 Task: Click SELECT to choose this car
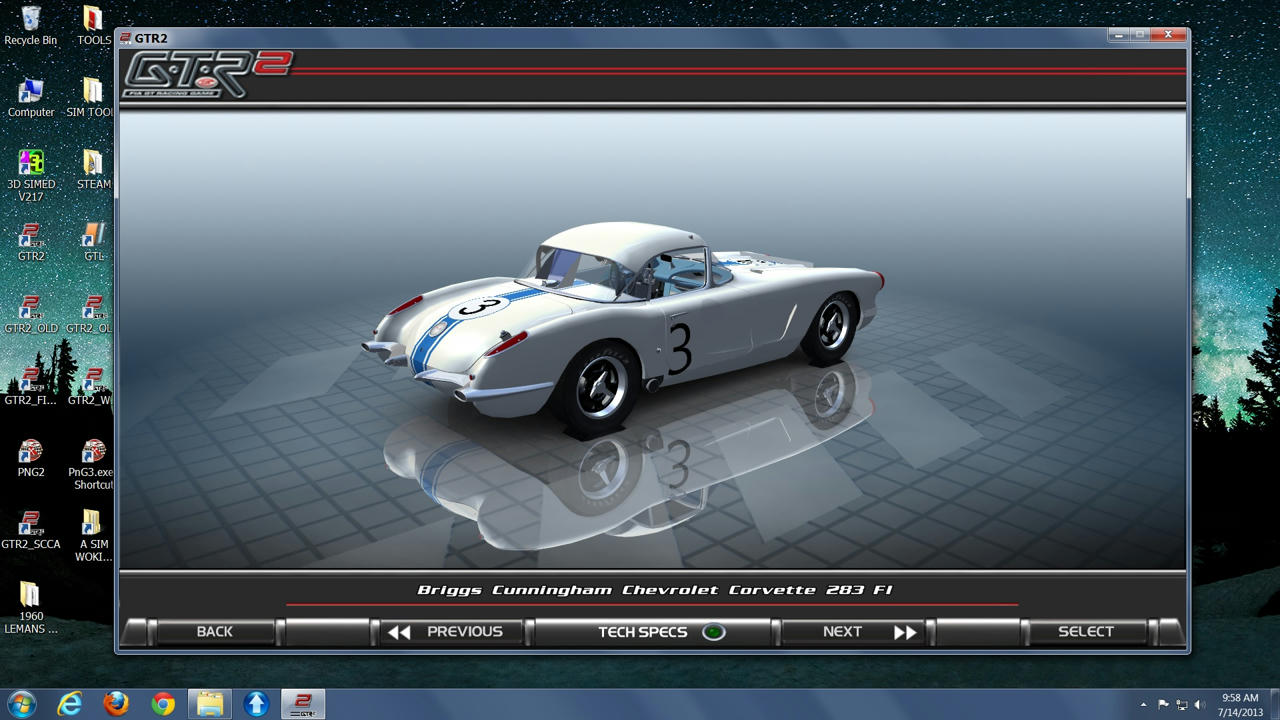tap(1086, 632)
